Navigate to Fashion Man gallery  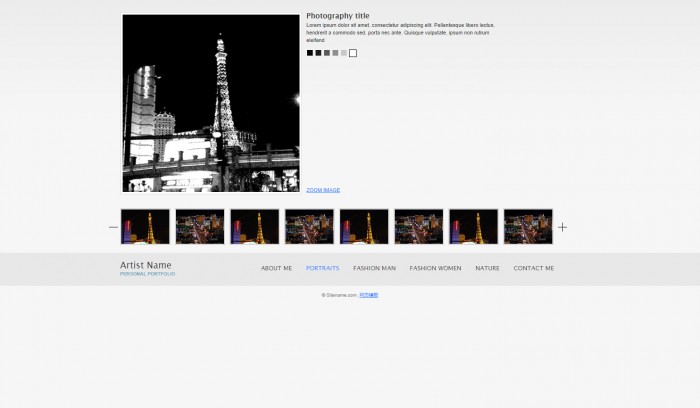(x=374, y=268)
